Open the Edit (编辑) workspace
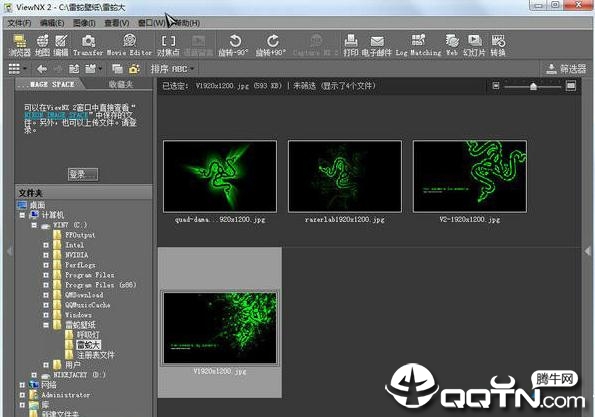 point(61,45)
